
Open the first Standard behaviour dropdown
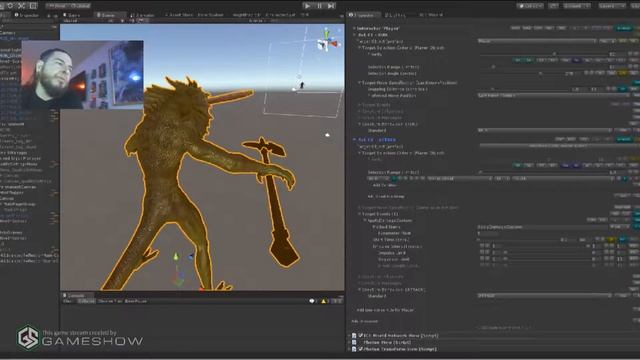[545, 131]
